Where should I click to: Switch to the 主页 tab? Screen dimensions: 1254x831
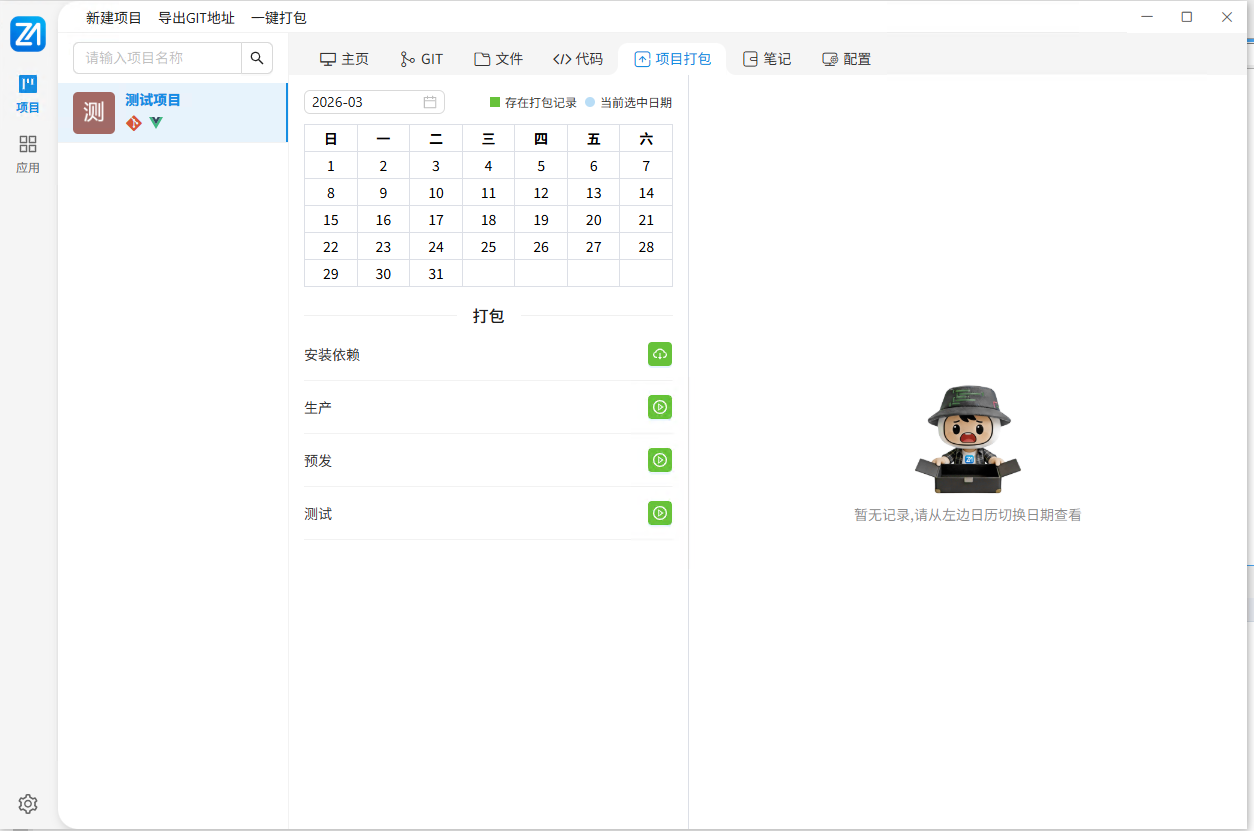pos(344,58)
